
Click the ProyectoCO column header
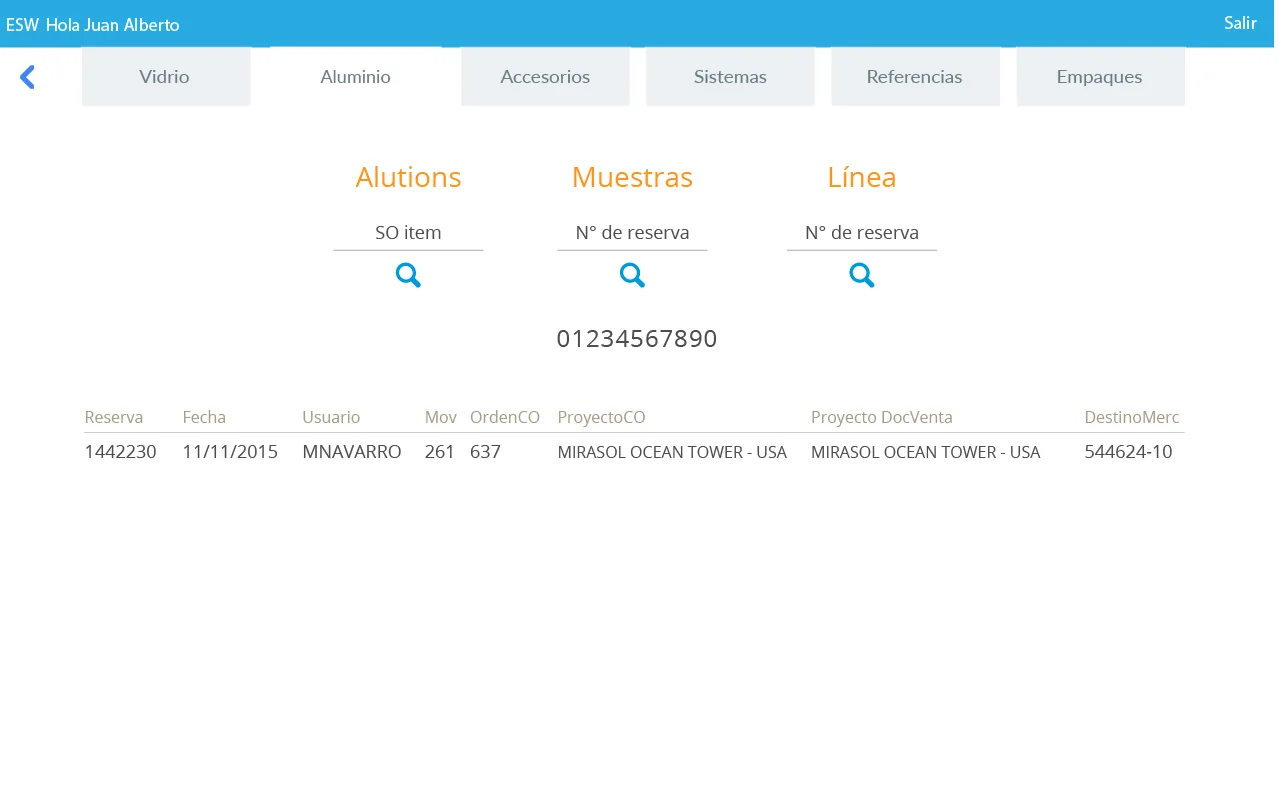point(601,417)
